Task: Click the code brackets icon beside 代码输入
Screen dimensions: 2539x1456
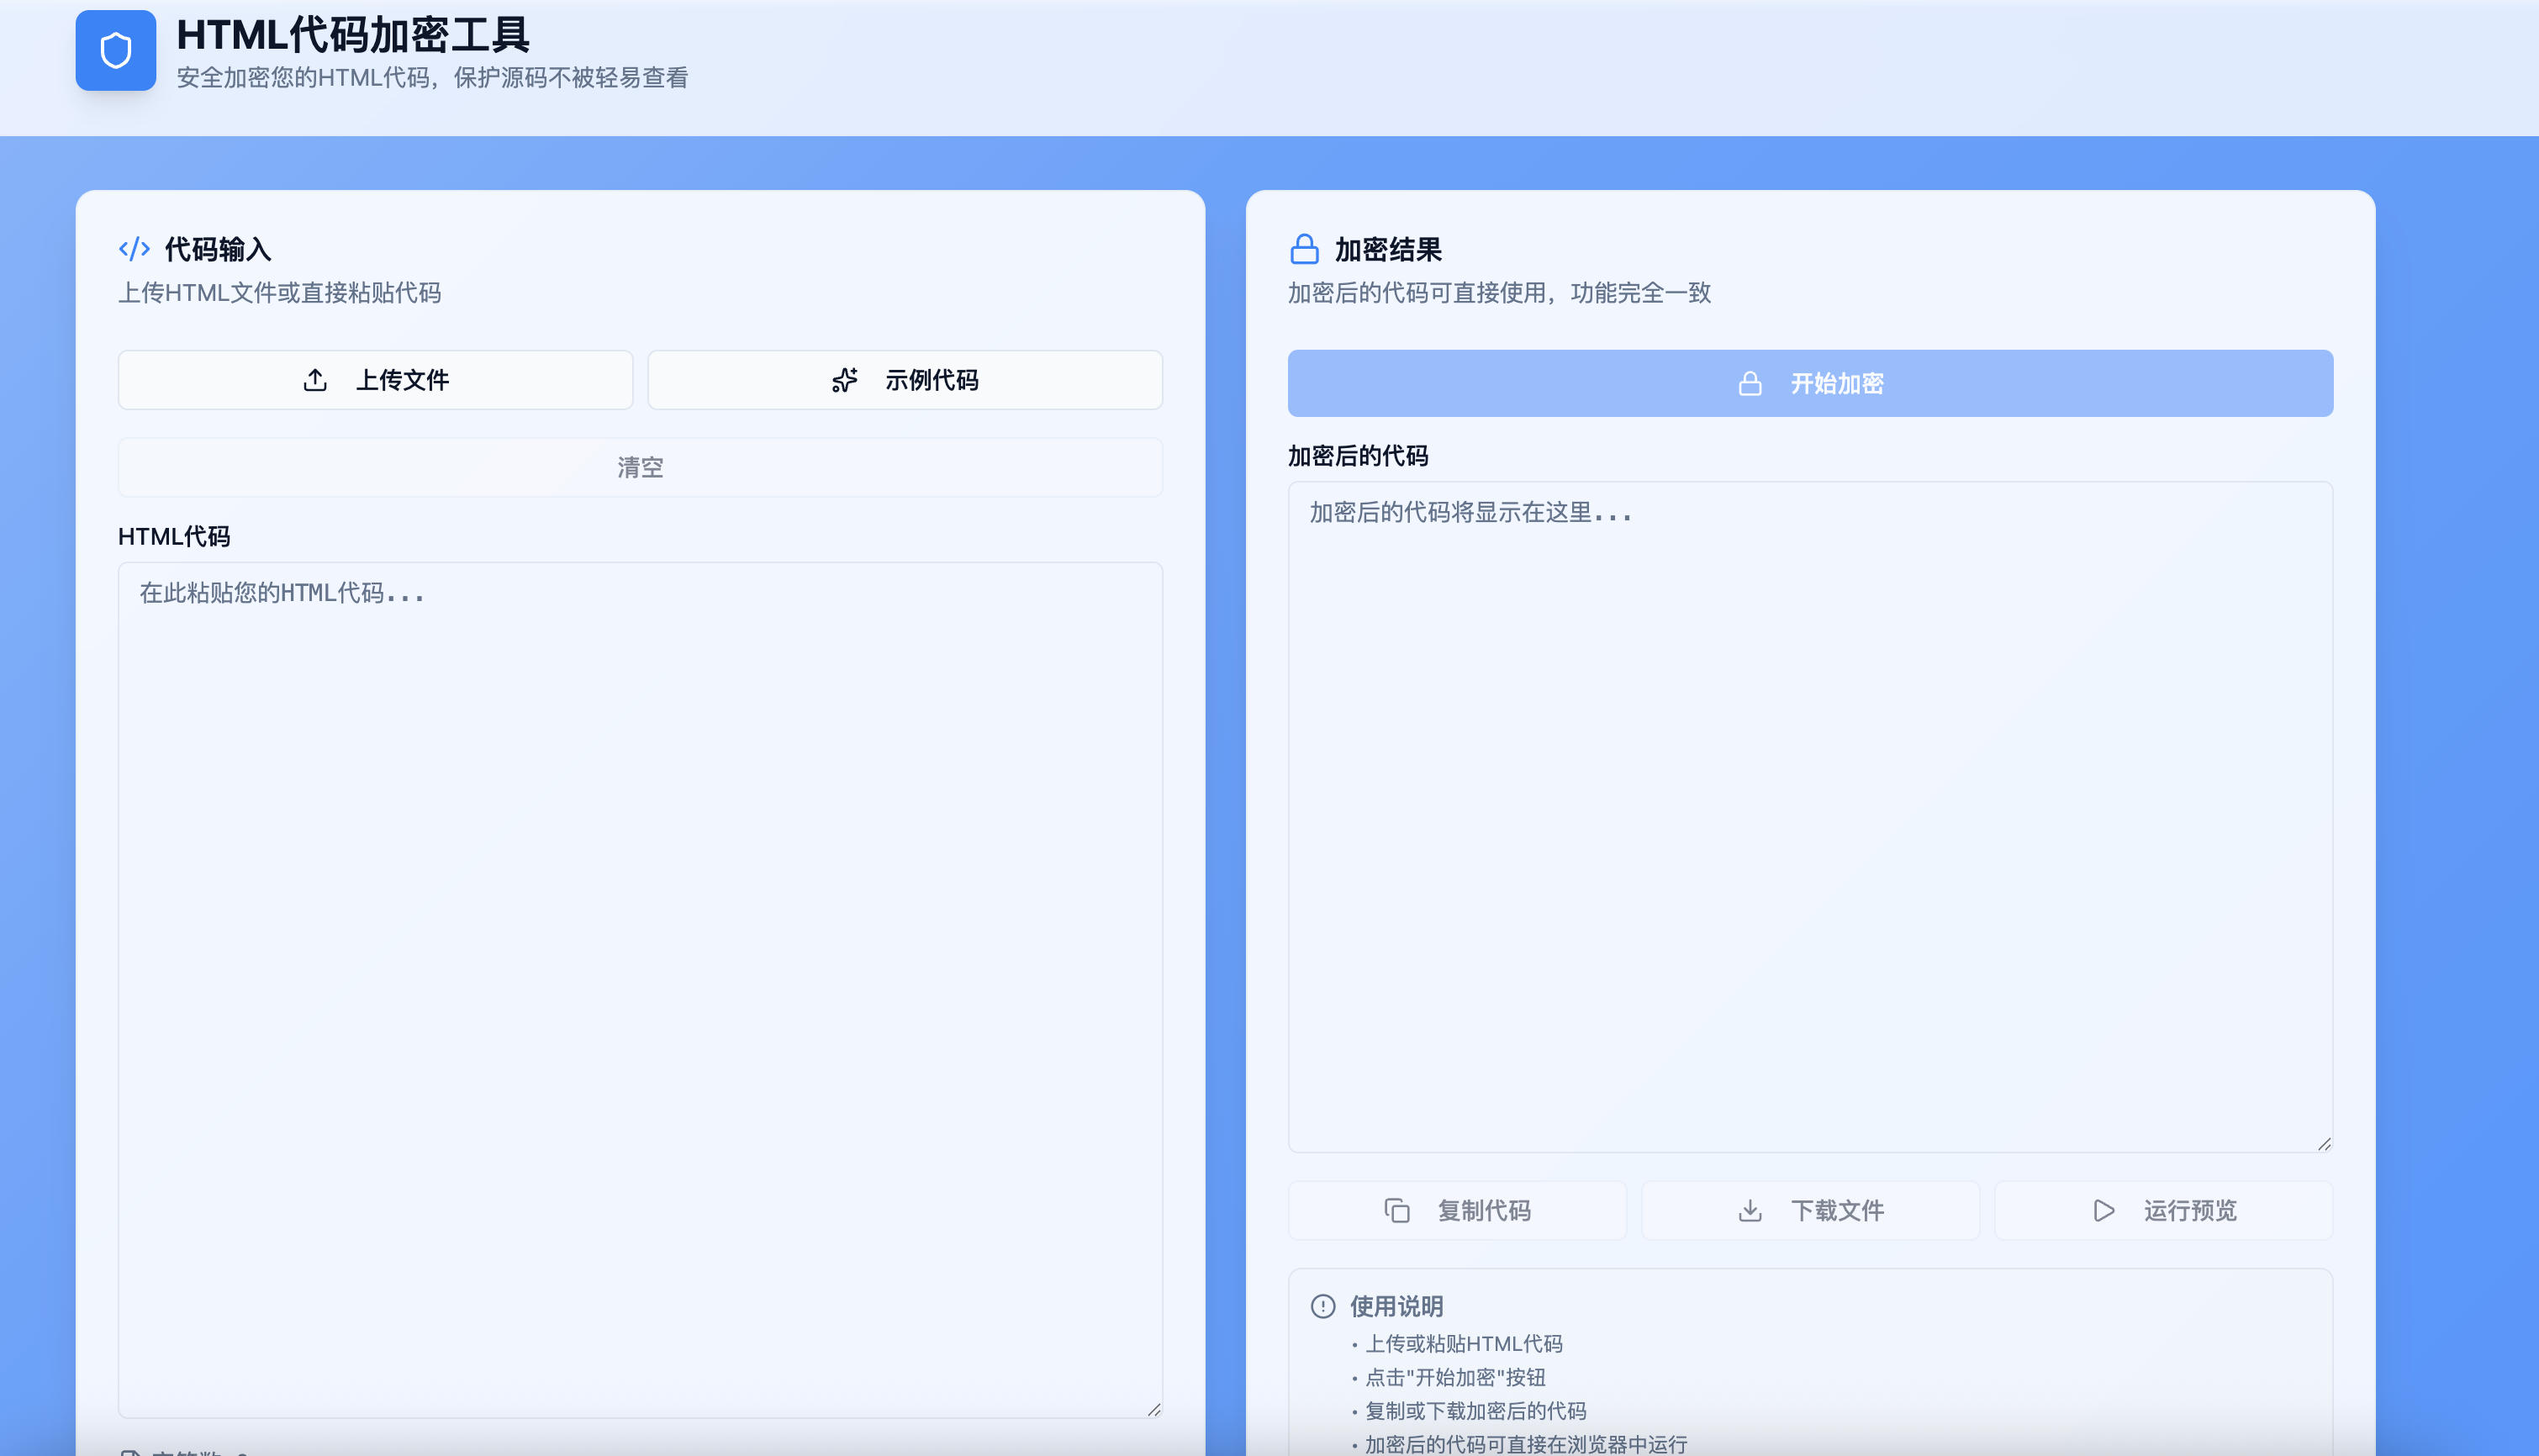Action: click(x=134, y=249)
